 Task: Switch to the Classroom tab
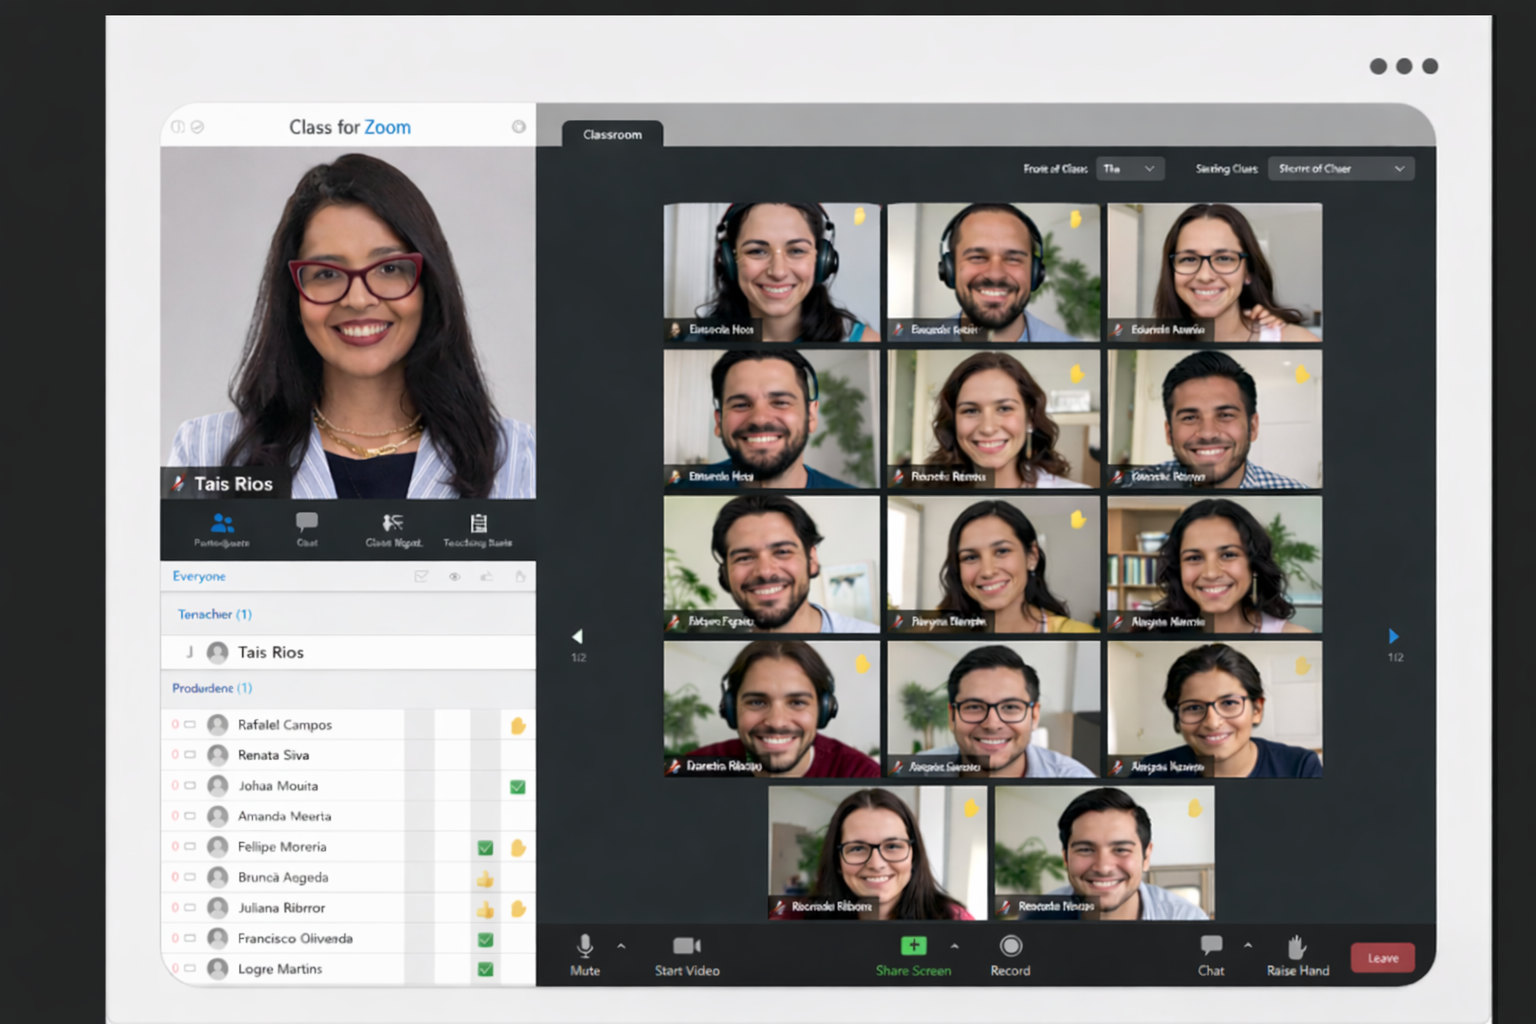612,135
